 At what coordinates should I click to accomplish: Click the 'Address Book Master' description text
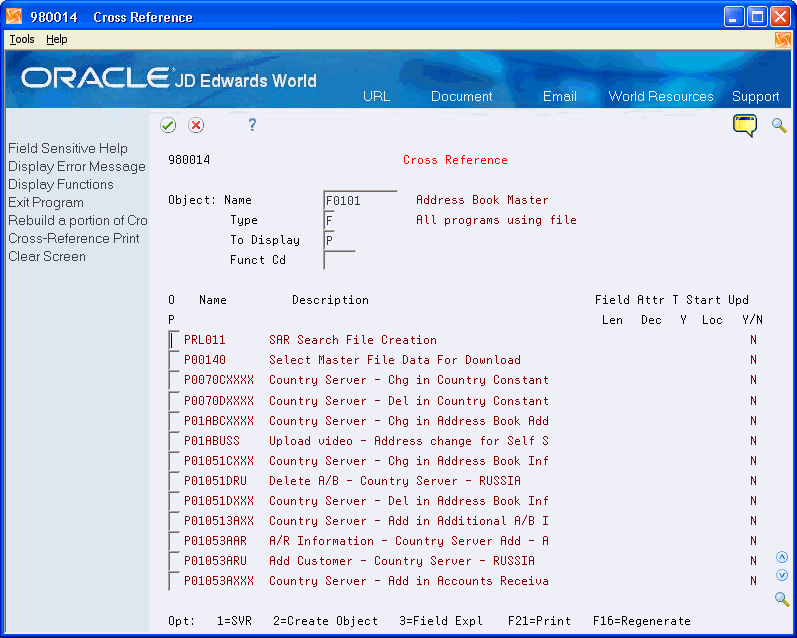(482, 200)
